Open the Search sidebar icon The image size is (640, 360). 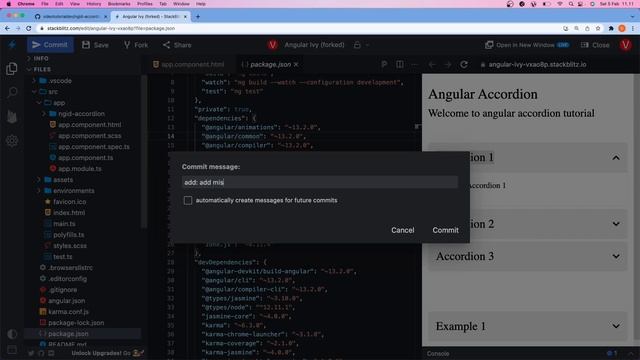(12, 92)
